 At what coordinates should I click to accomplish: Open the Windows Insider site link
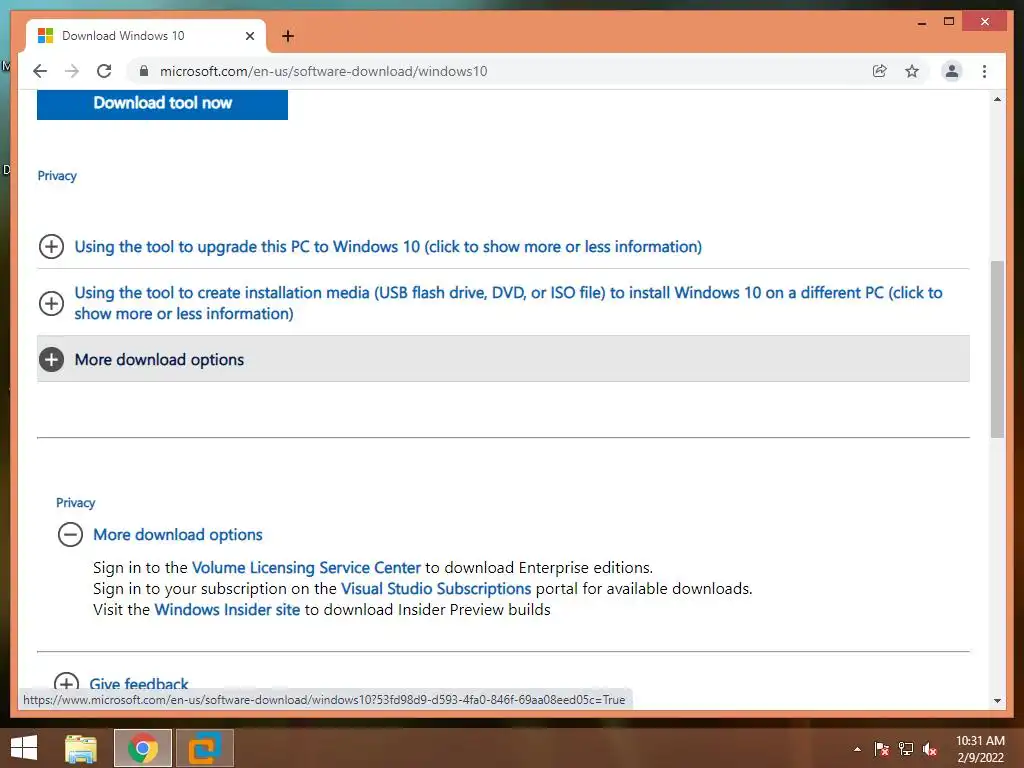(x=227, y=609)
